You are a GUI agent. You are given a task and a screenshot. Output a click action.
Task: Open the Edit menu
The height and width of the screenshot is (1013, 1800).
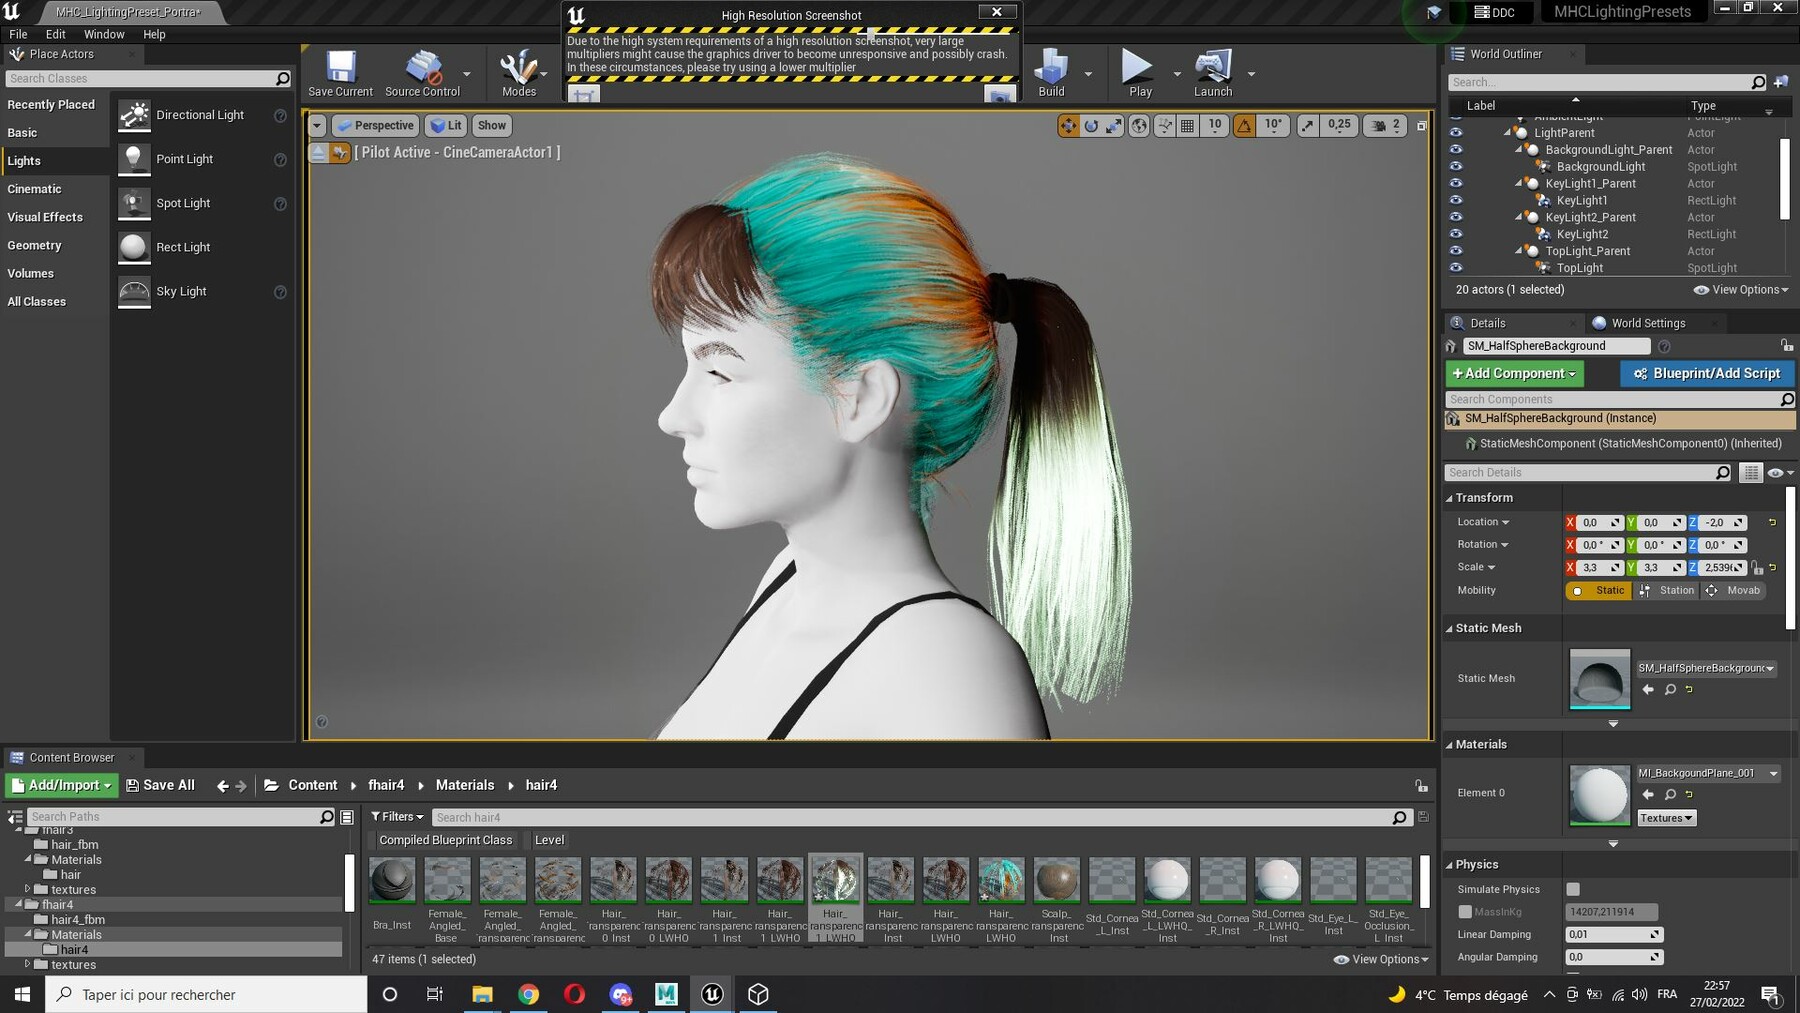(55, 34)
